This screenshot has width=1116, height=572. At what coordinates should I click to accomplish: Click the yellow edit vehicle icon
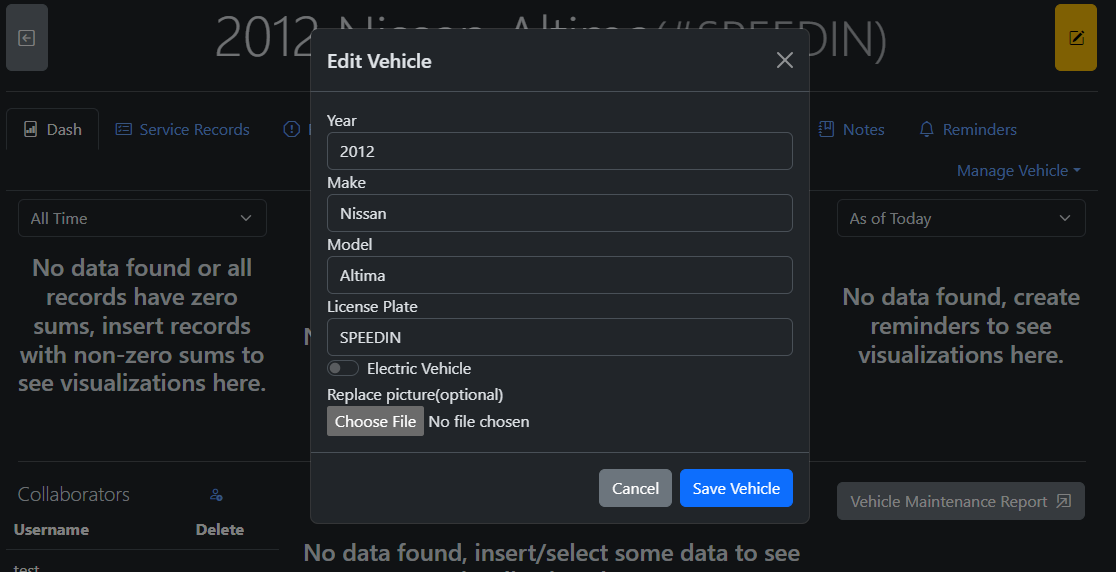tap(1076, 38)
